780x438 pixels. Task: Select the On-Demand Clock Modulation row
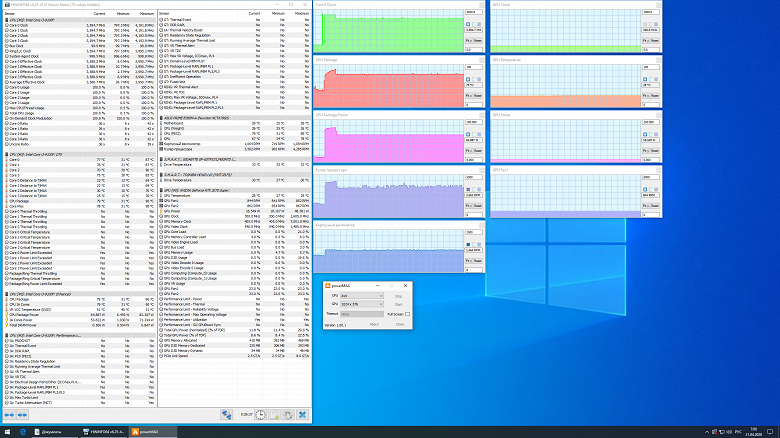pyautogui.click(x=80, y=118)
